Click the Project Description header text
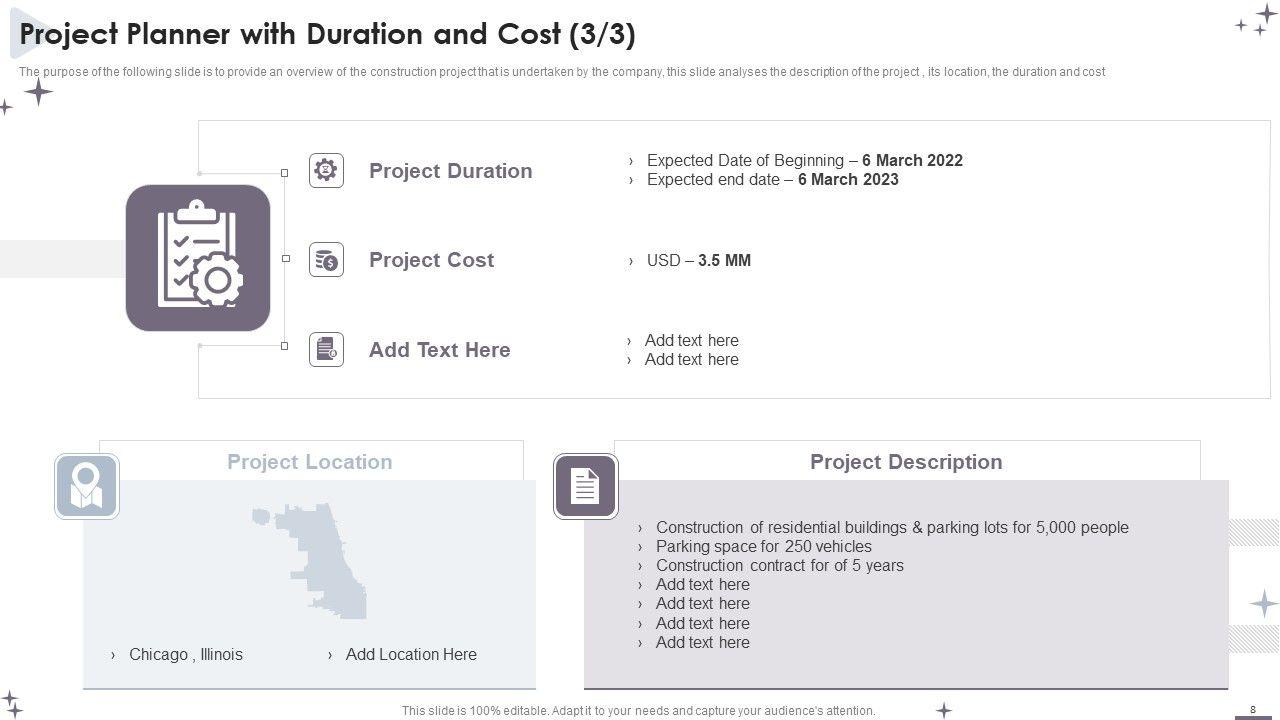 click(905, 462)
